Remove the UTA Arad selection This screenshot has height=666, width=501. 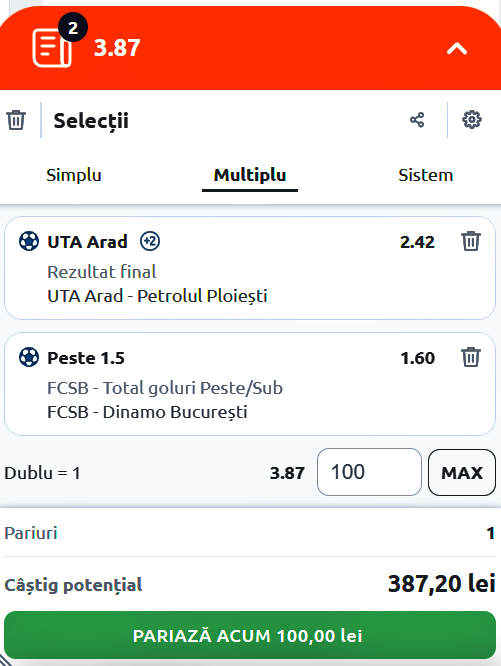click(x=471, y=241)
